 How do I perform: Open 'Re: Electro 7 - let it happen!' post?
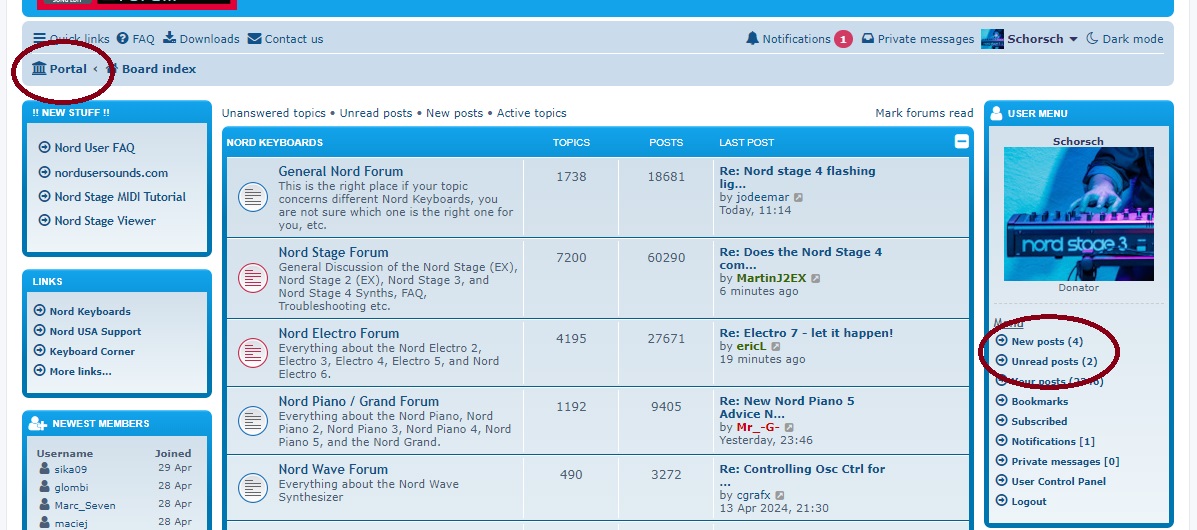coord(806,333)
